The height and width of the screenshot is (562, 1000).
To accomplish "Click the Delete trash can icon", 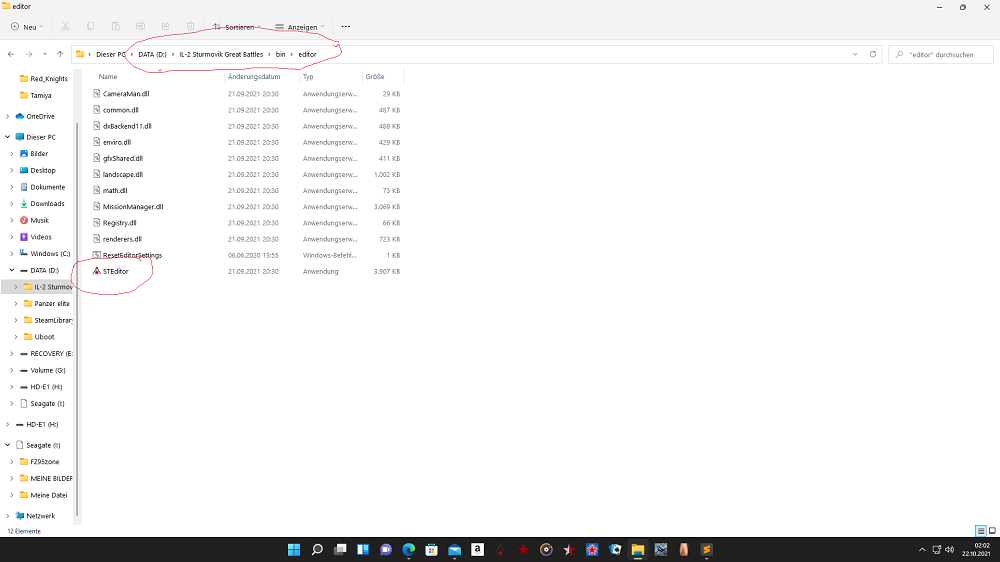I will 190,26.
